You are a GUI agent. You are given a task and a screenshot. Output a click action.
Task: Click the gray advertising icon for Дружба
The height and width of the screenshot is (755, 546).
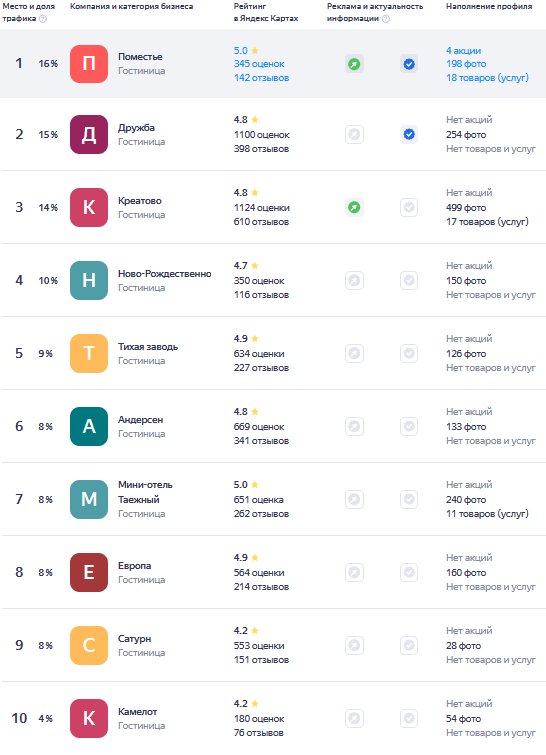(354, 134)
